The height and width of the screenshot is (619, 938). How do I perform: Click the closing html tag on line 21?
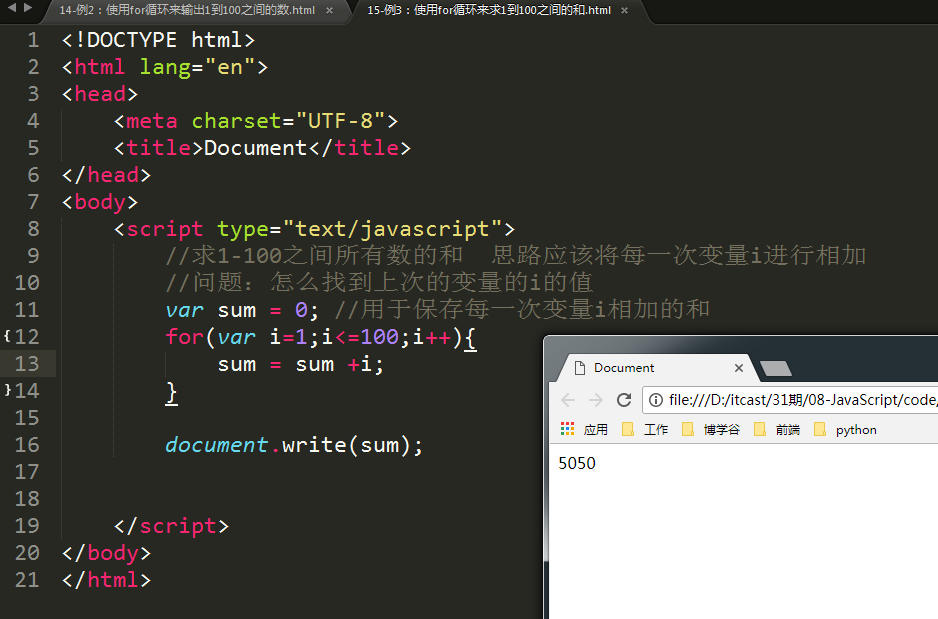(x=106, y=580)
